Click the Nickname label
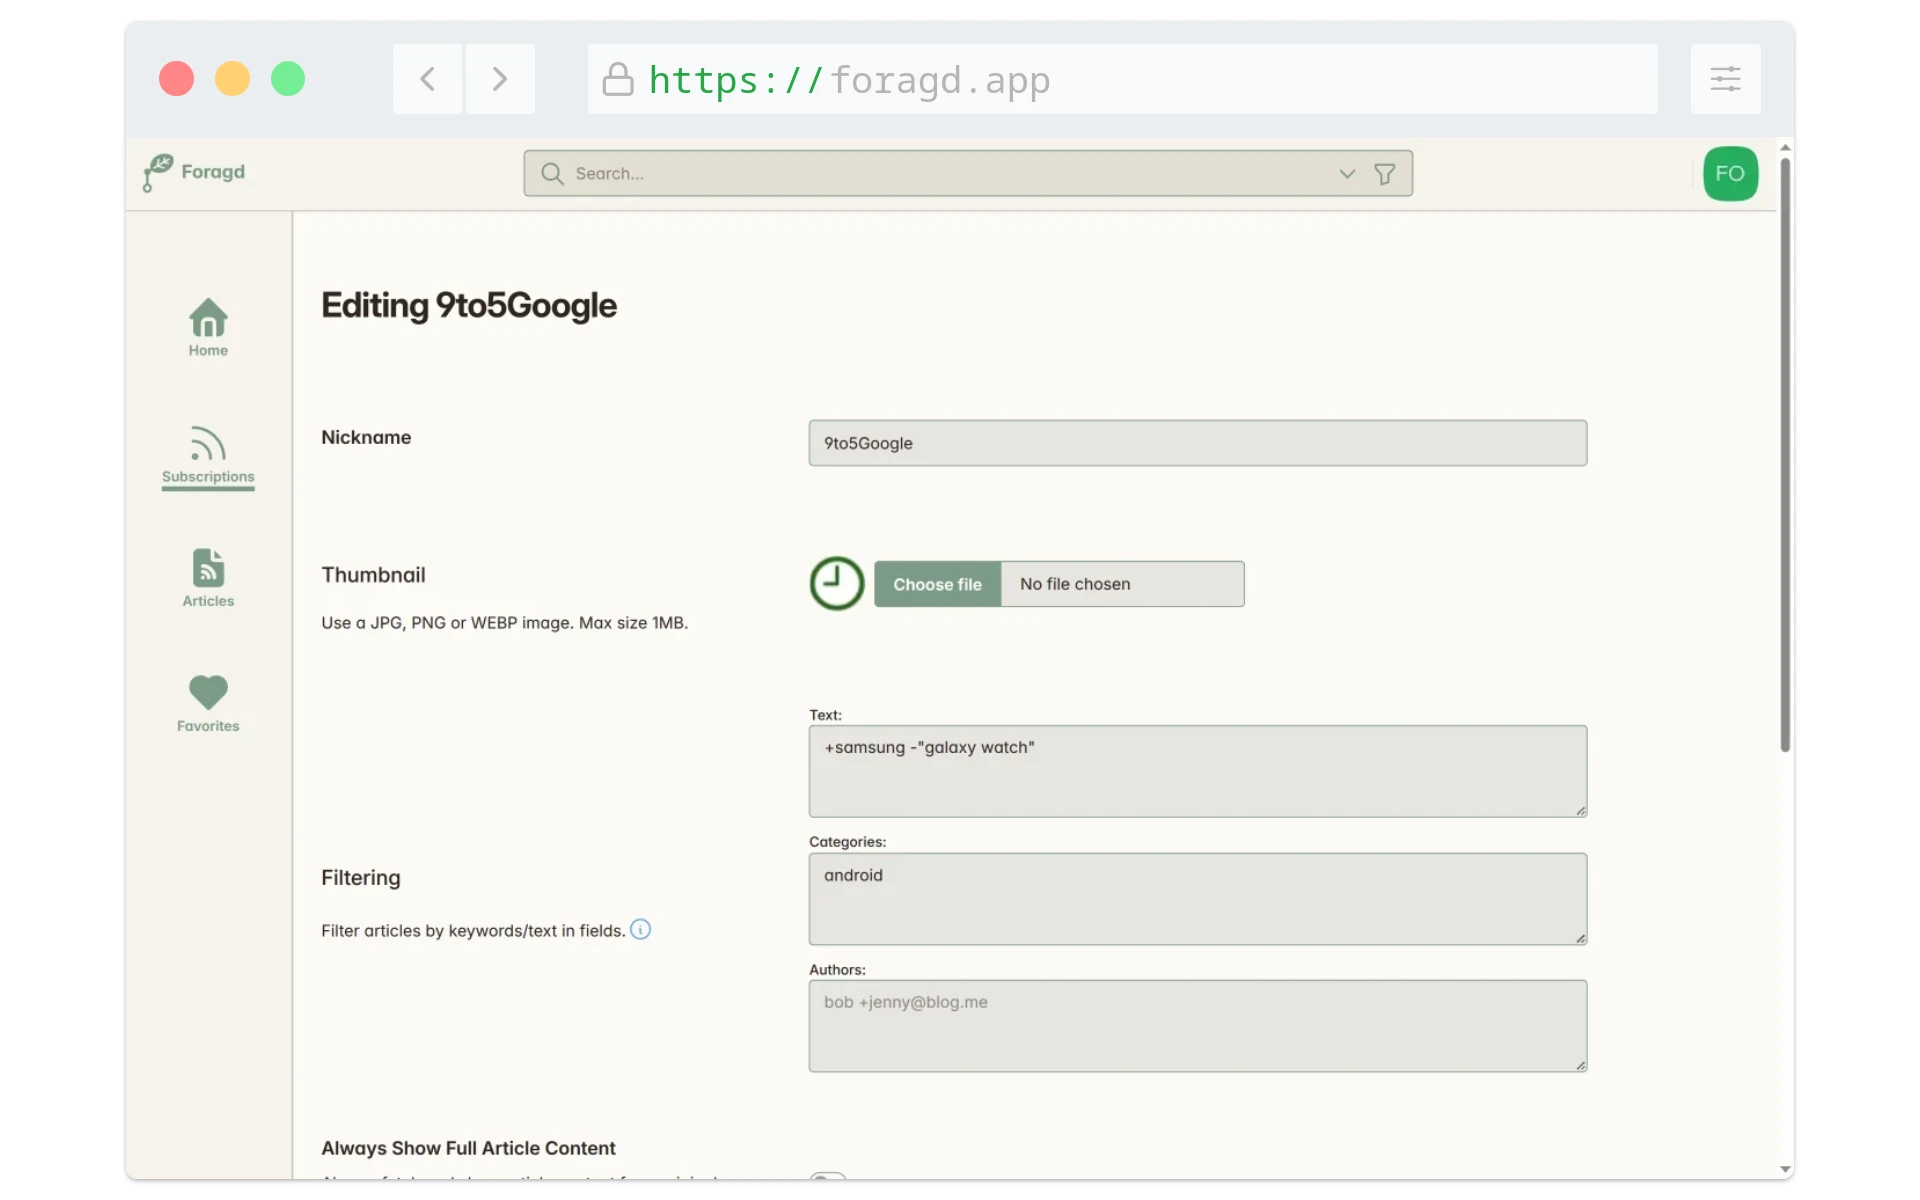1920x1200 pixels. click(366, 437)
